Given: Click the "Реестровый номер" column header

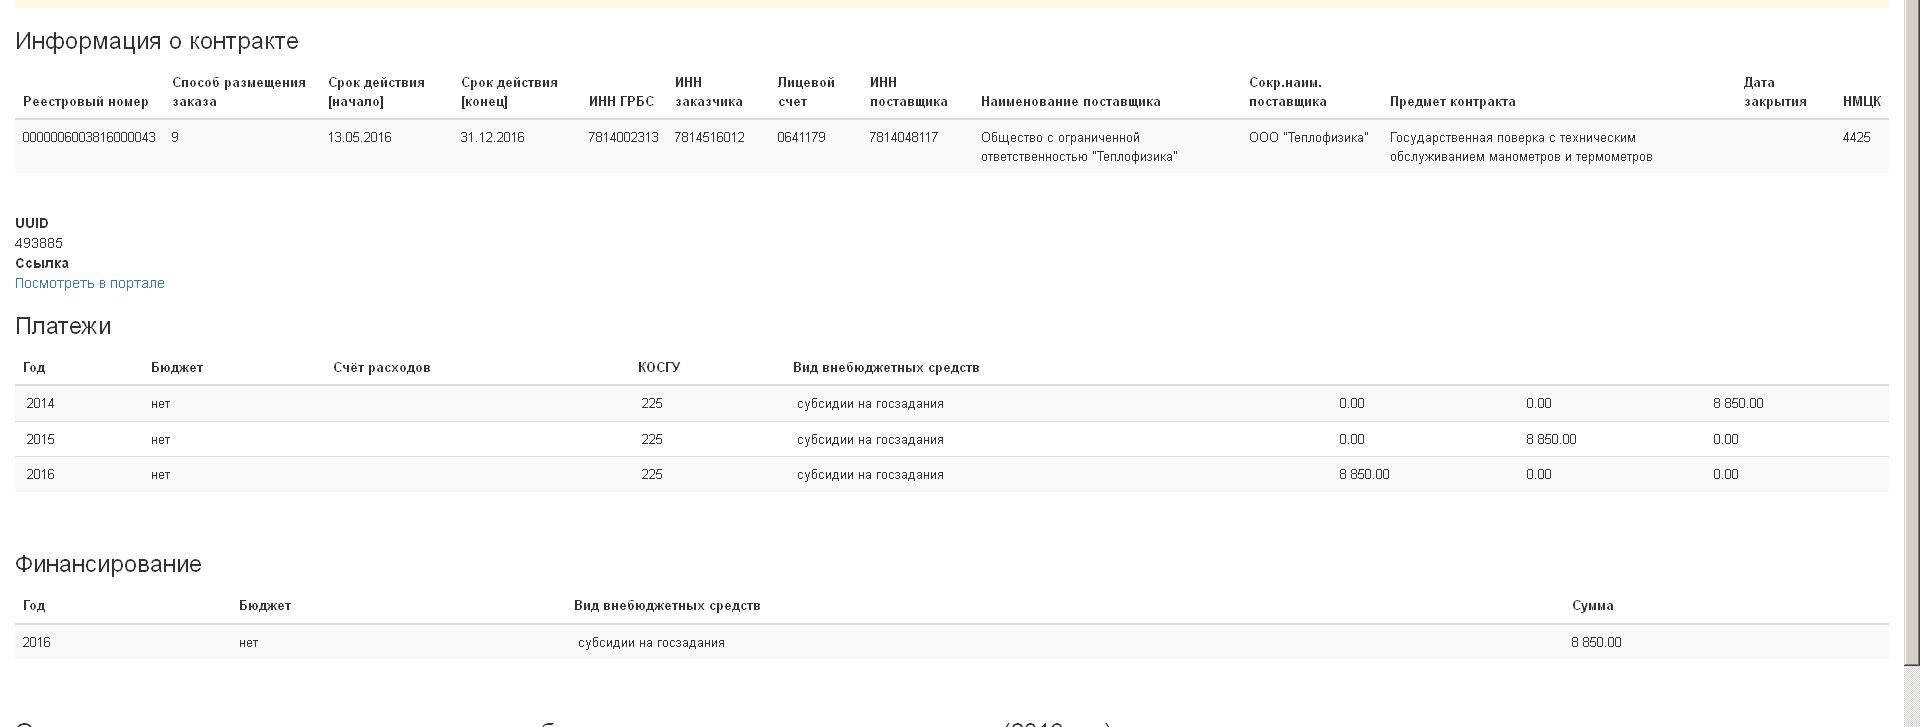Looking at the screenshot, I should (x=86, y=102).
